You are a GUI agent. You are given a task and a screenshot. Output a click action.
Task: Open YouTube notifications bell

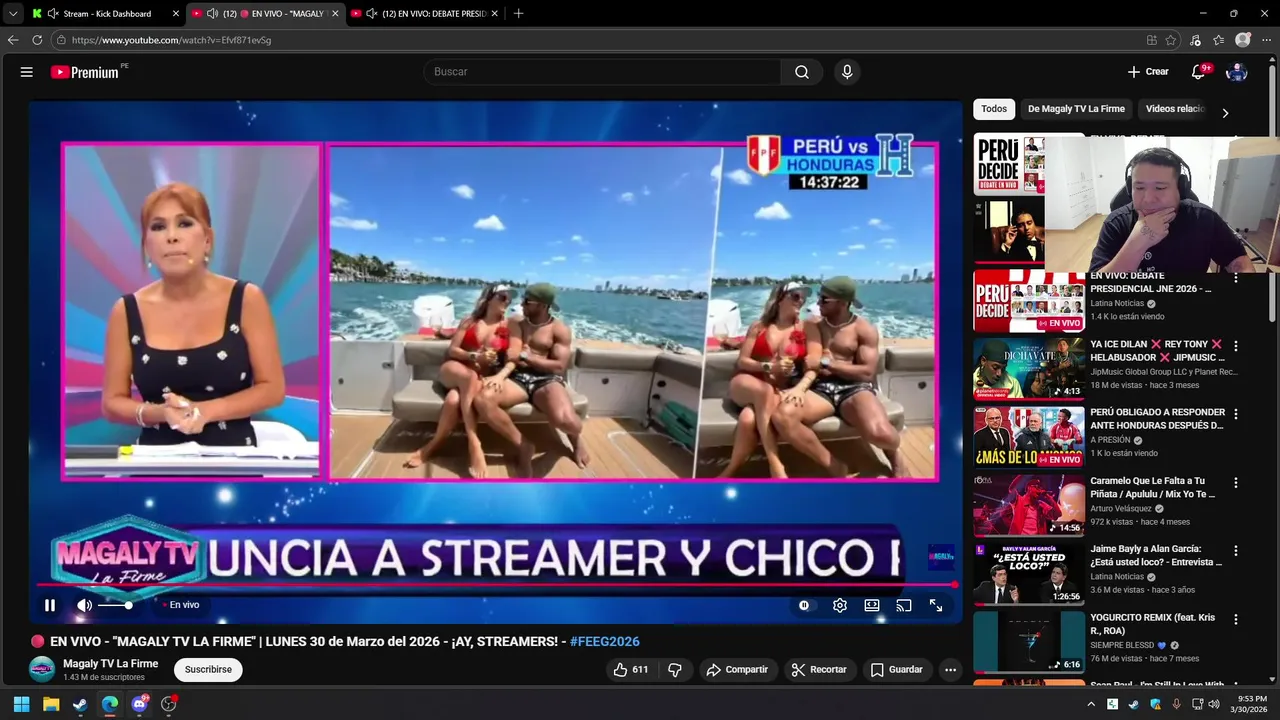pyautogui.click(x=1198, y=72)
